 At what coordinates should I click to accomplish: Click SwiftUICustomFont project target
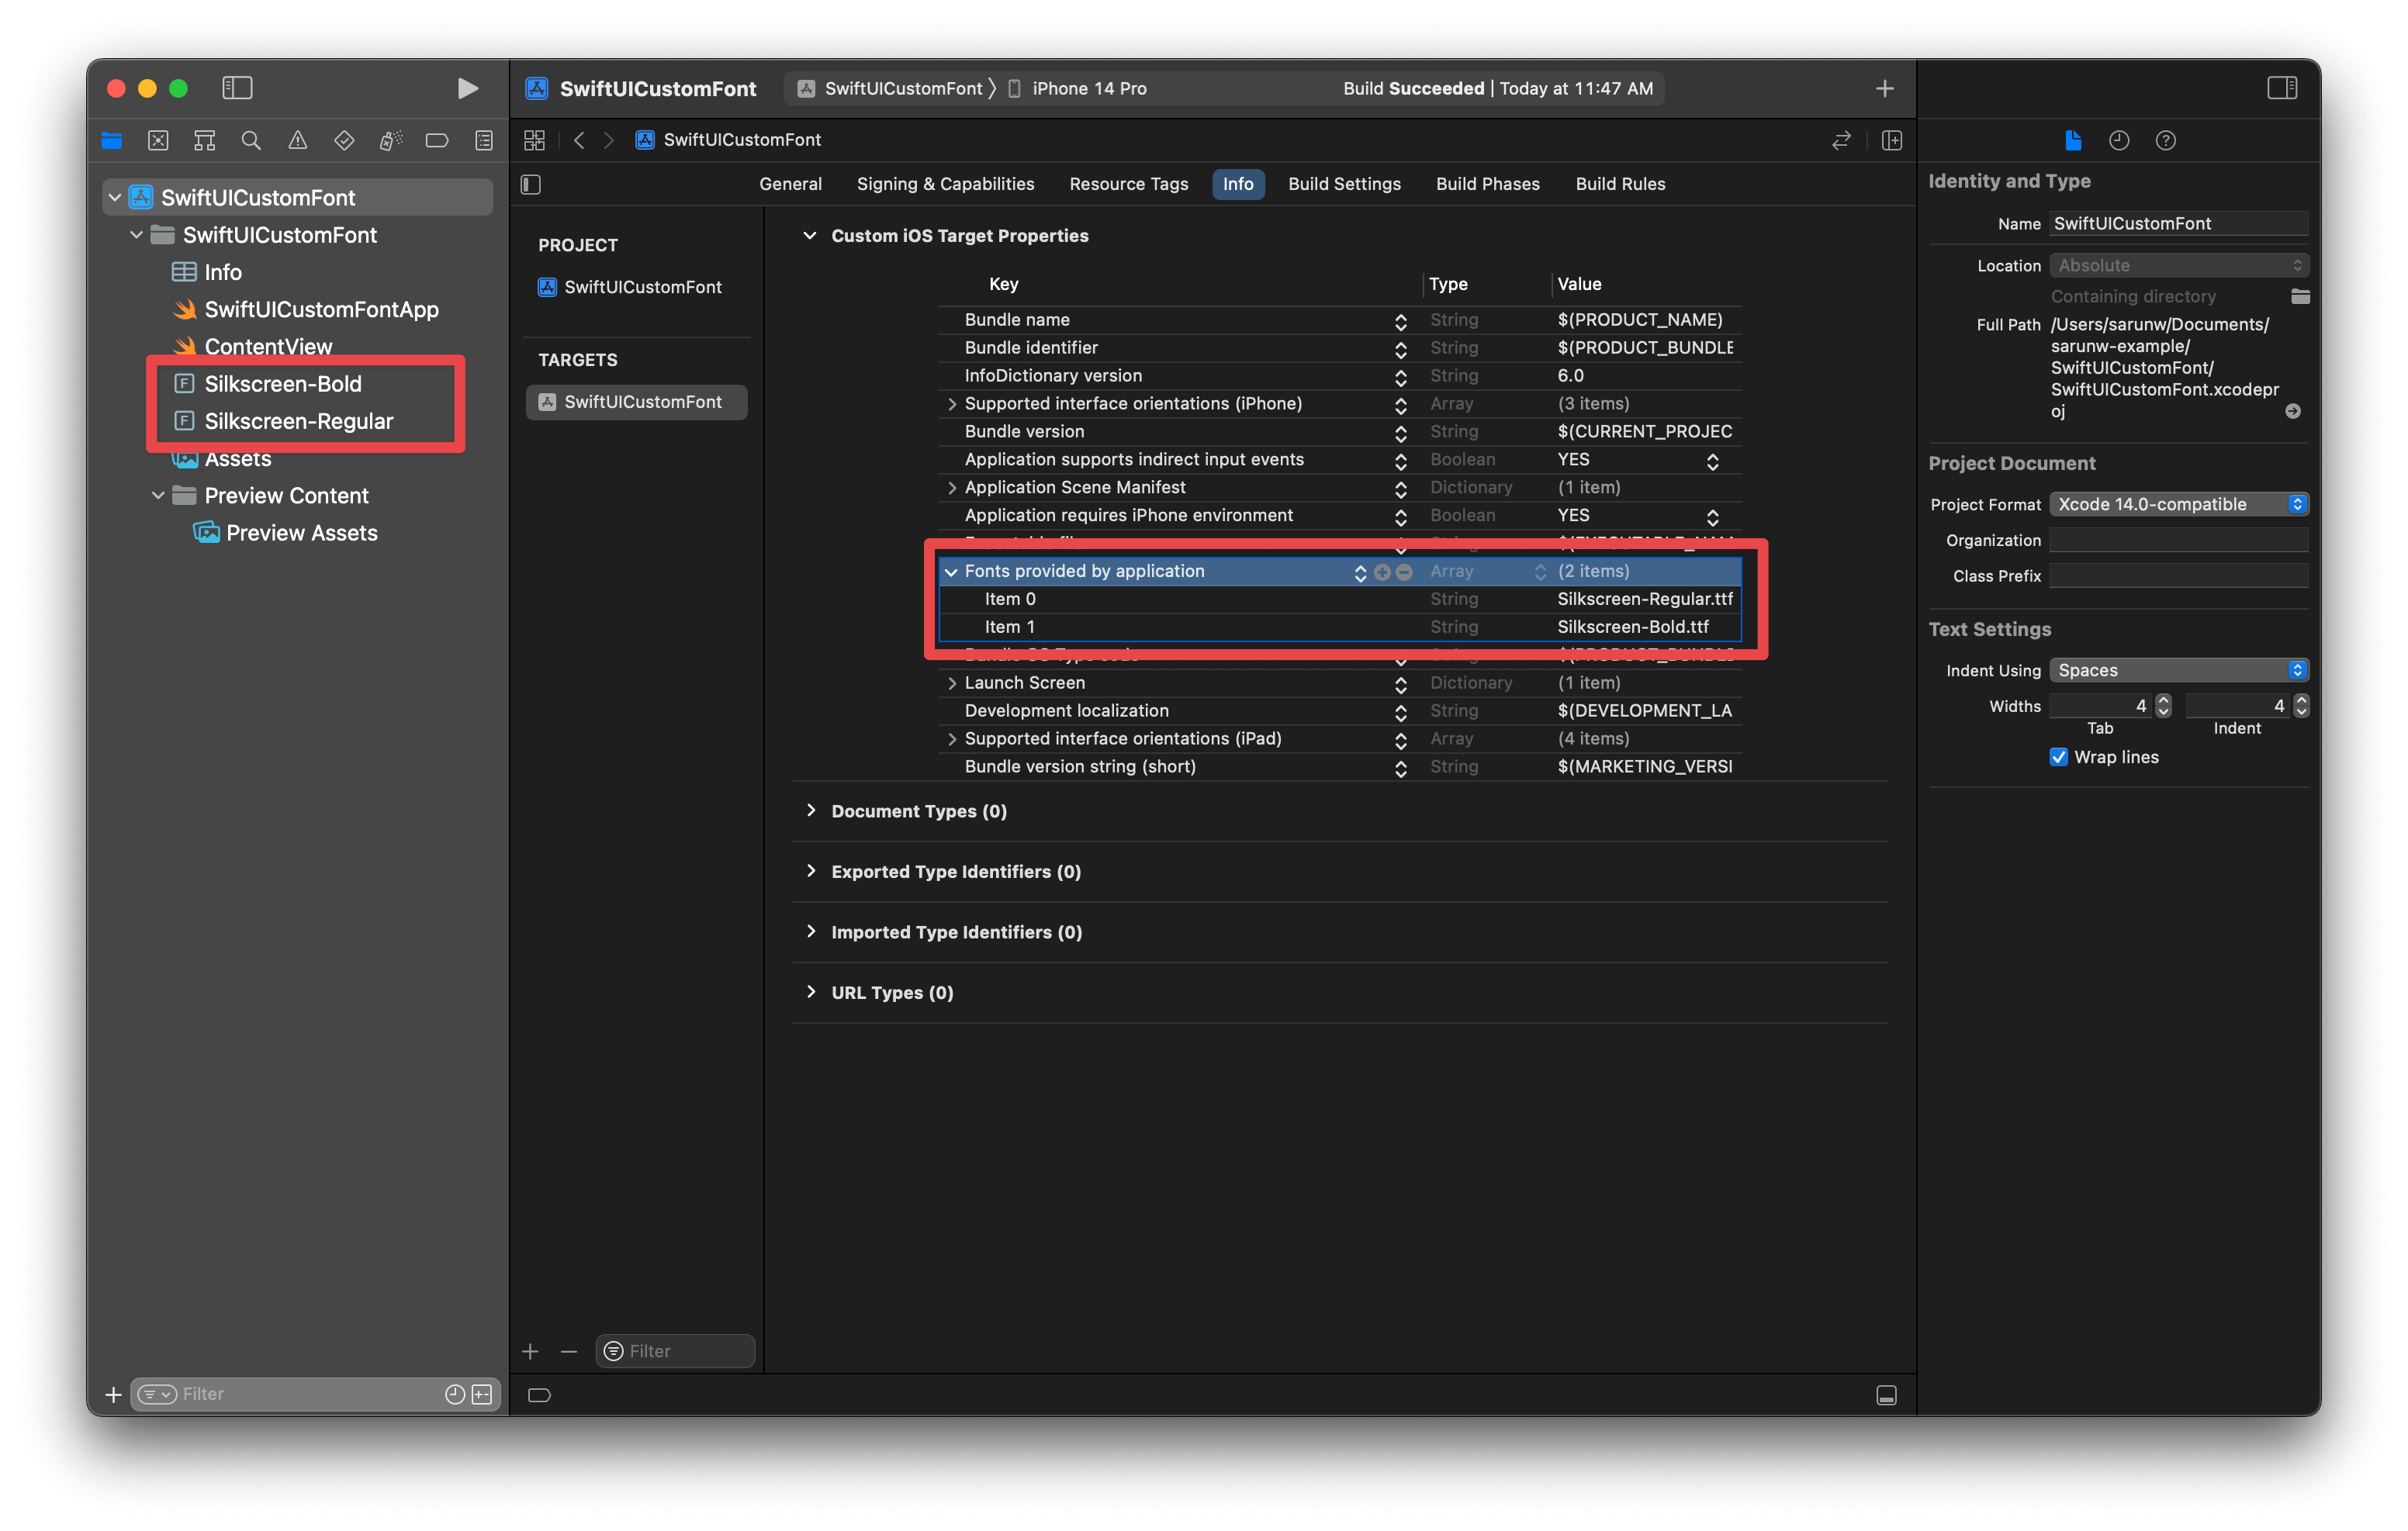click(641, 400)
